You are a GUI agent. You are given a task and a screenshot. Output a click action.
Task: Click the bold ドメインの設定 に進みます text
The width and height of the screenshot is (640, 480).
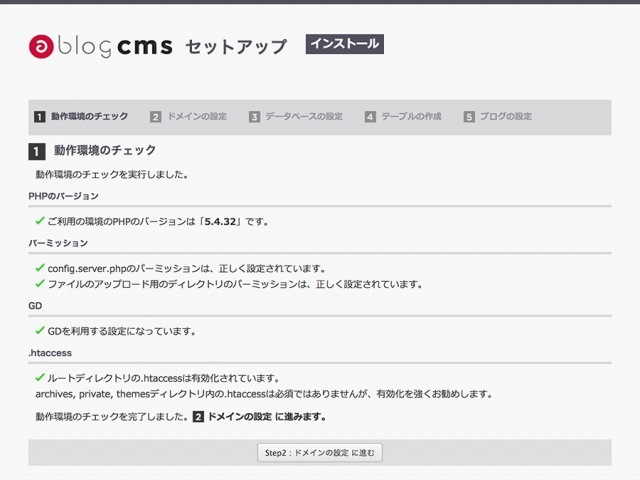[x=266, y=417]
